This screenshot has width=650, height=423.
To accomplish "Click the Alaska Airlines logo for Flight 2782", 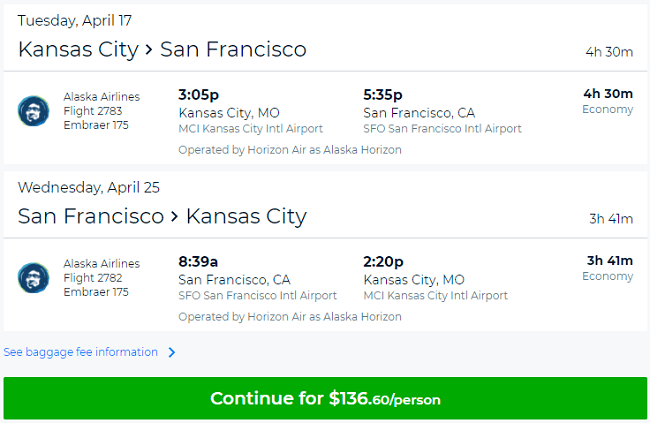I will click(33, 278).
